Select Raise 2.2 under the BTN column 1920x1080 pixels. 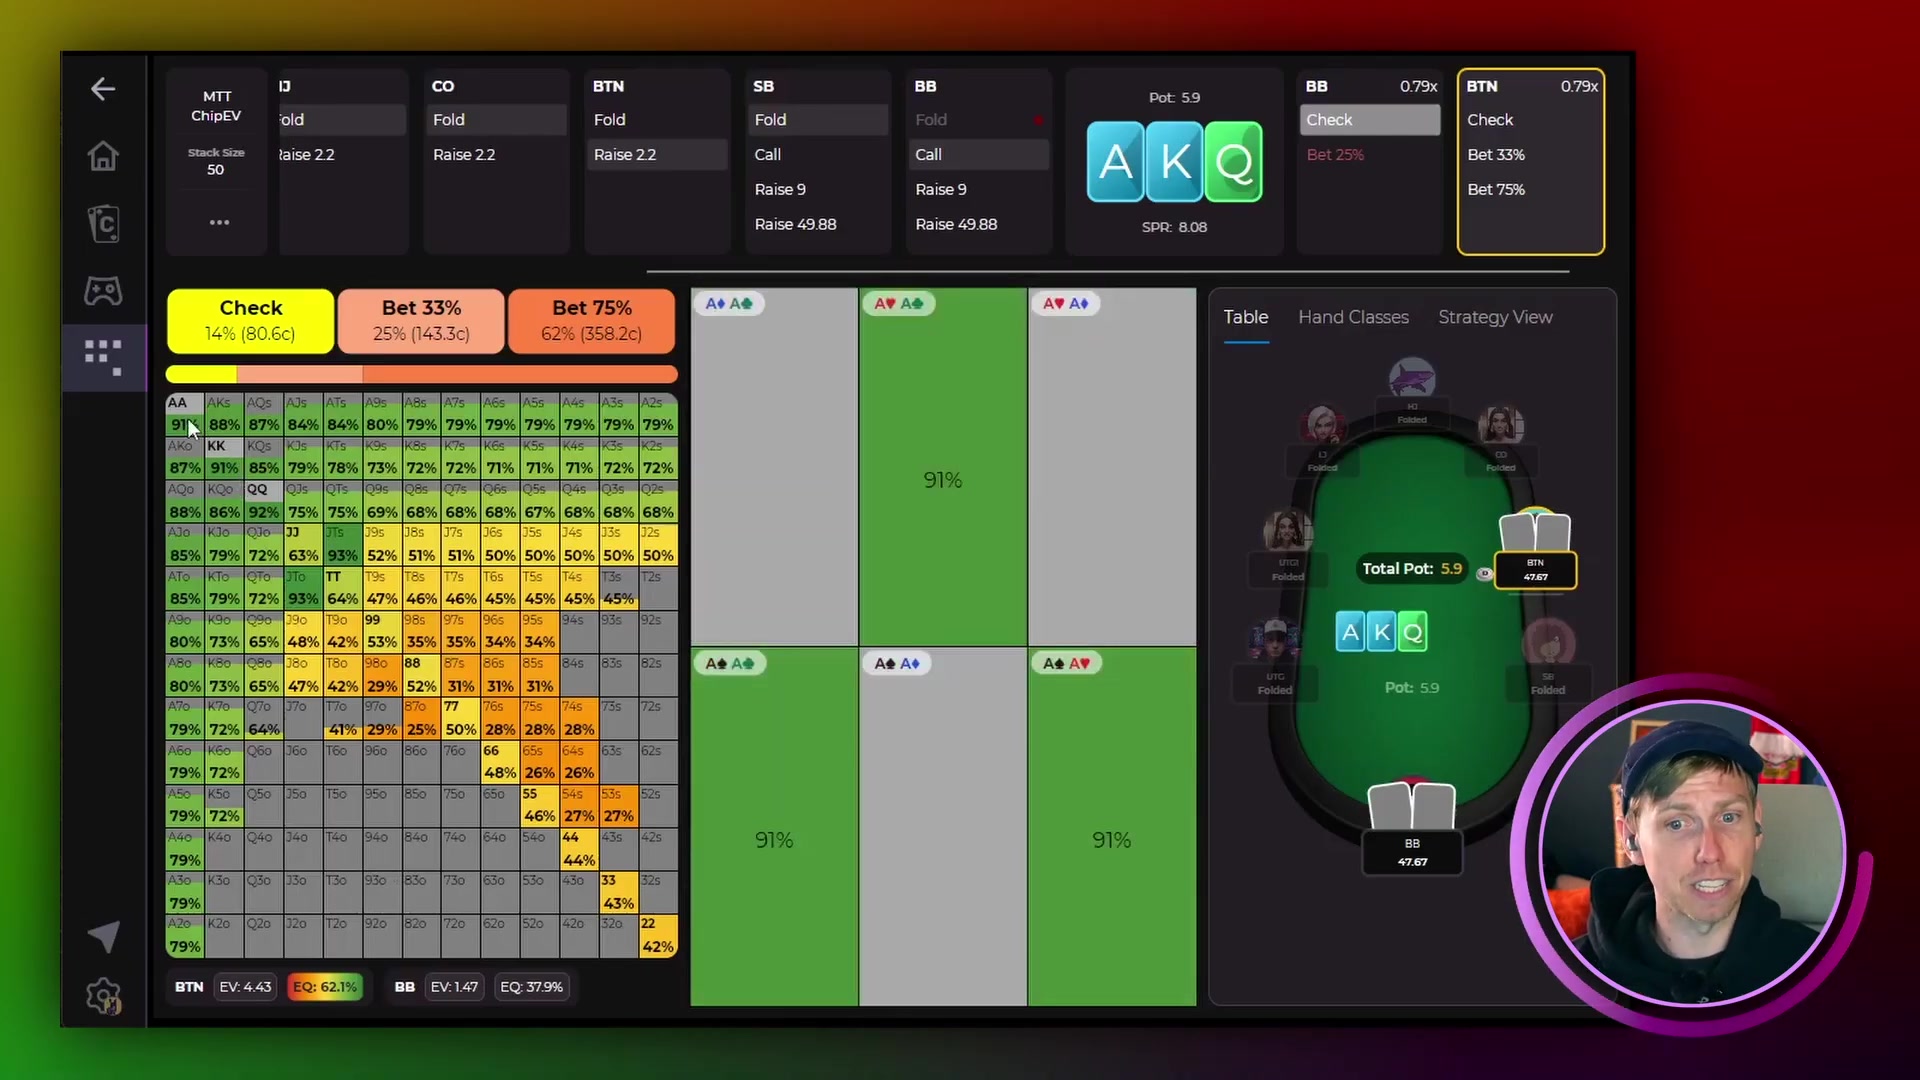point(657,155)
